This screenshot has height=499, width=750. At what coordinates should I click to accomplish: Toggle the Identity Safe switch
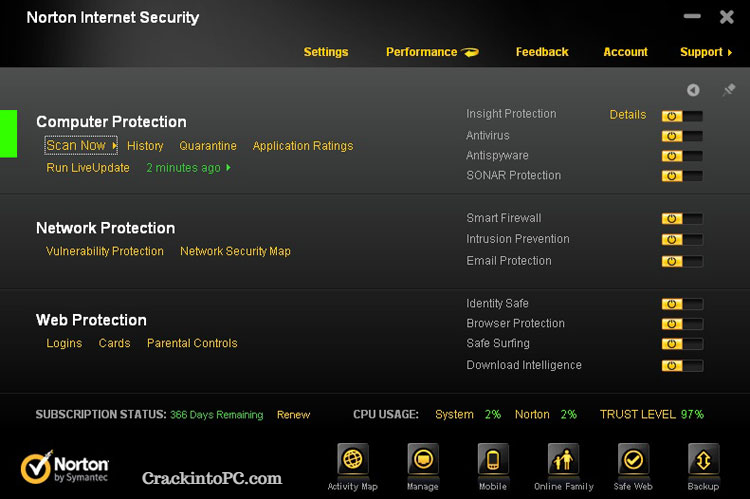(682, 304)
